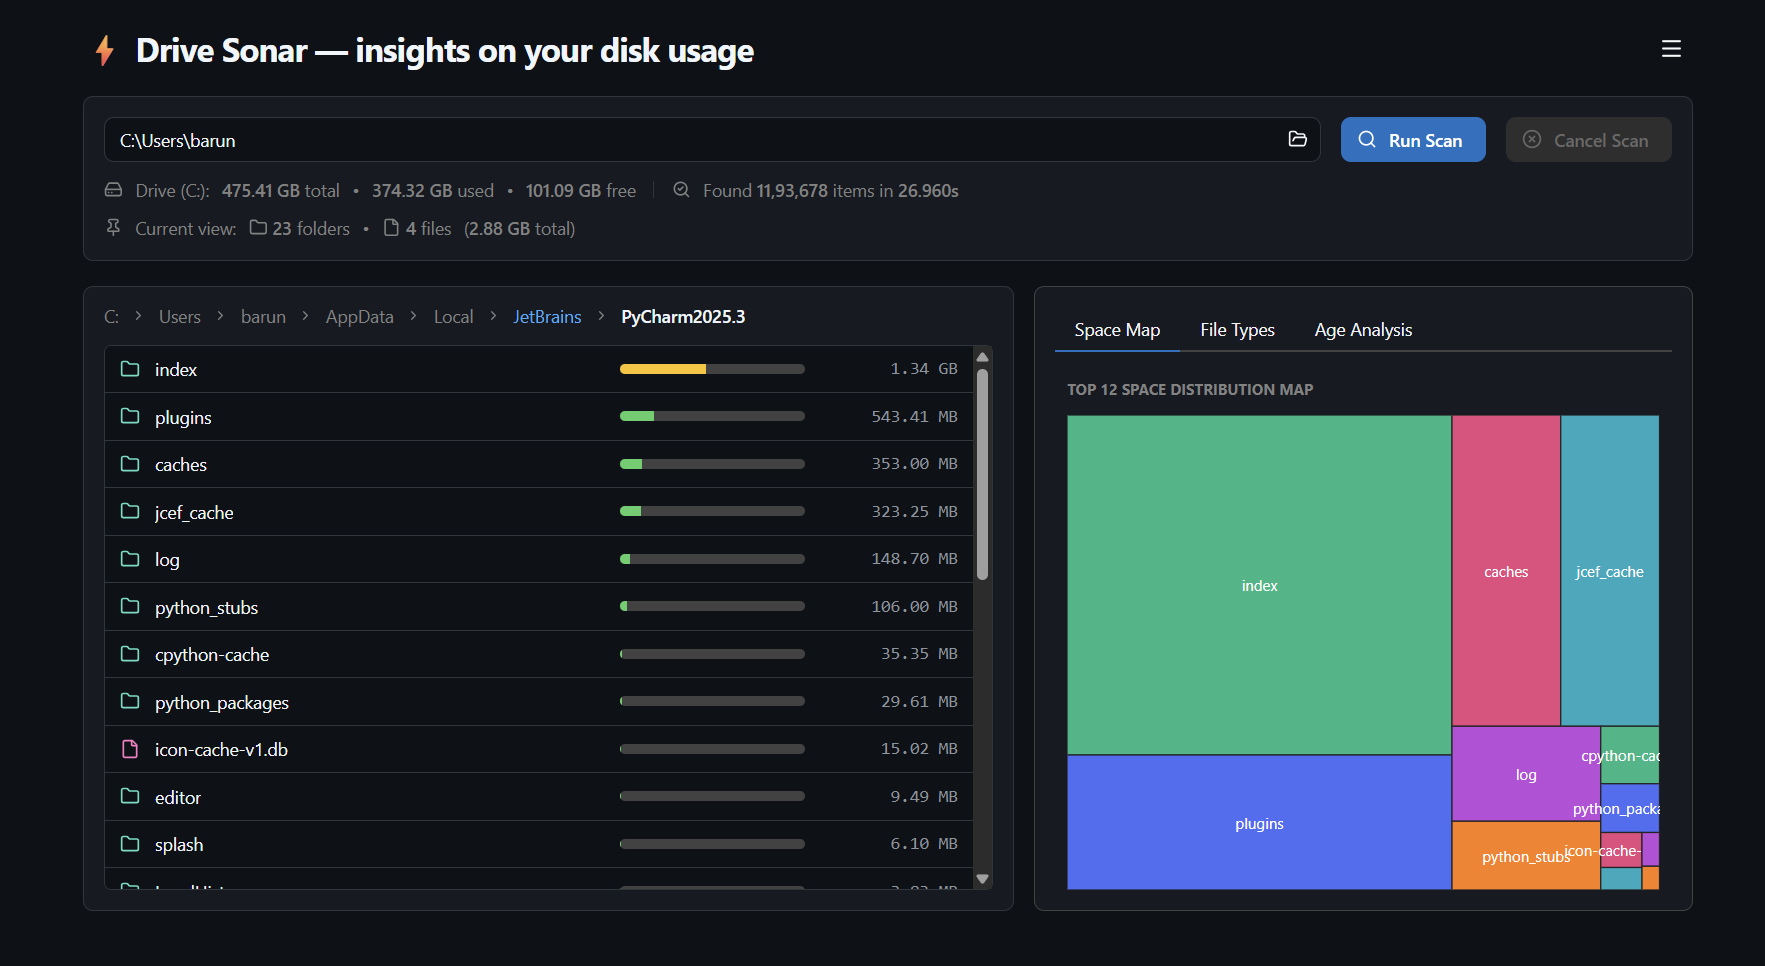Click PyCharm2025.3 in the breadcrumb

pos(683,317)
